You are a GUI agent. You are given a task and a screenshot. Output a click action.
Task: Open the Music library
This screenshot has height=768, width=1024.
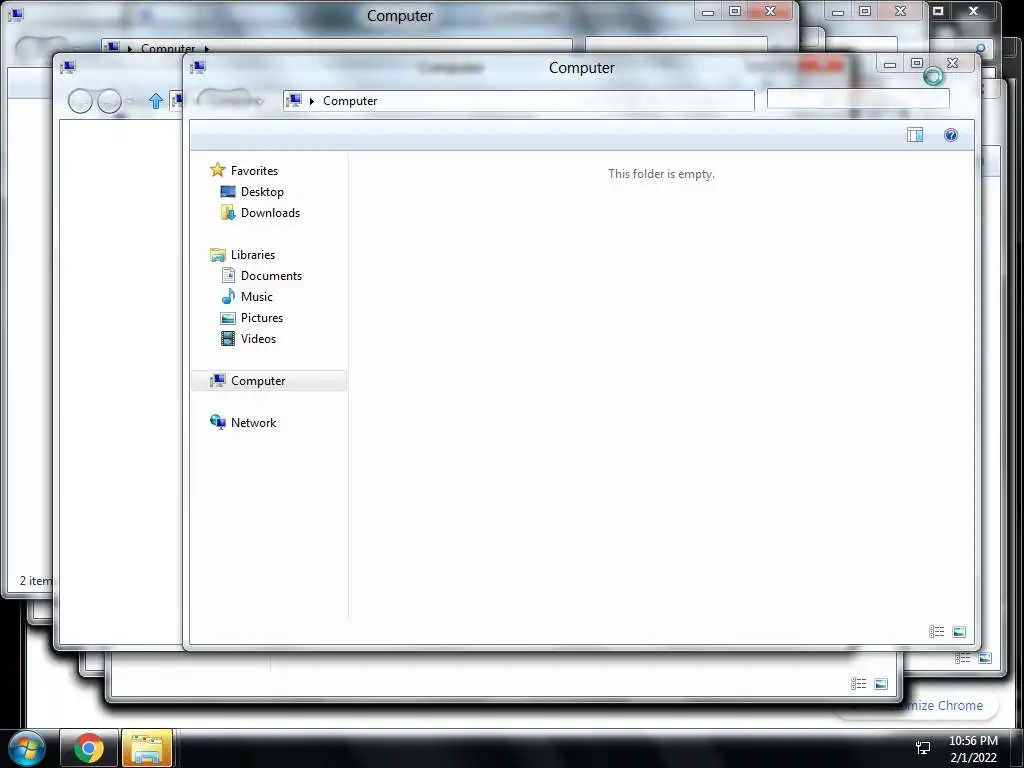point(257,296)
